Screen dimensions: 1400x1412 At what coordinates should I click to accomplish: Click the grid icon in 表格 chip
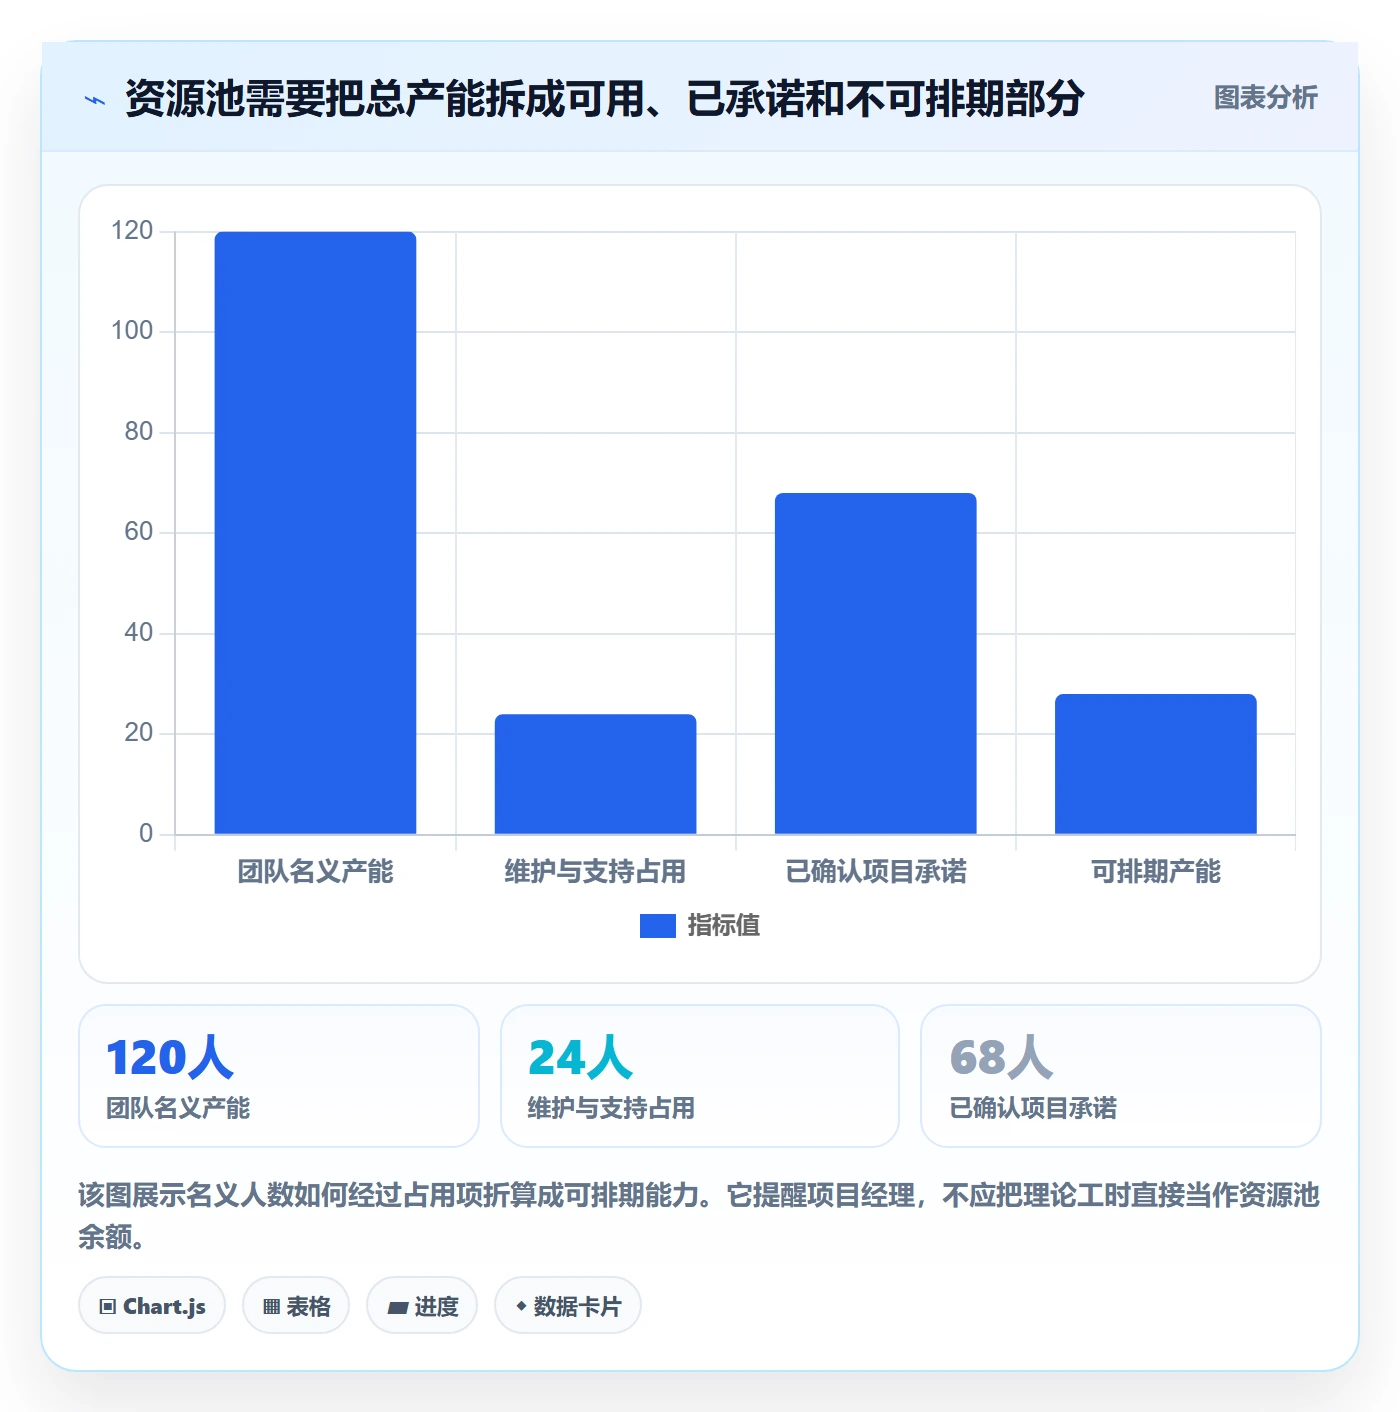tap(271, 1307)
